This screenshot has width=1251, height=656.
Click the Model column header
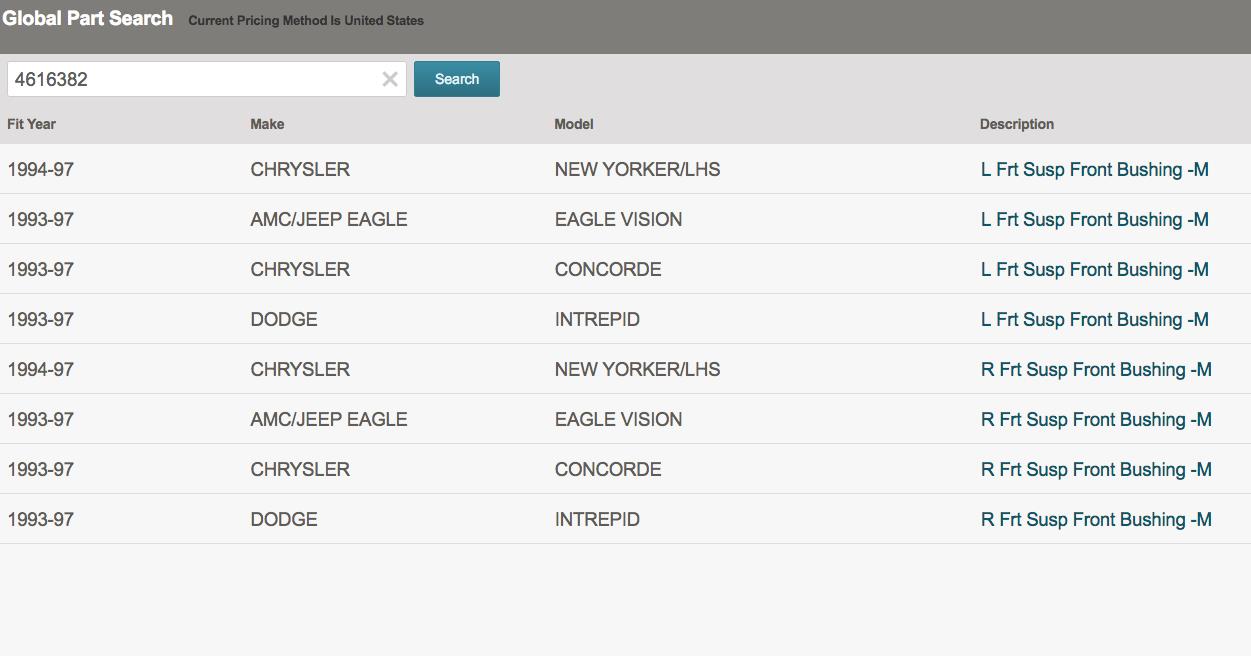coord(574,124)
